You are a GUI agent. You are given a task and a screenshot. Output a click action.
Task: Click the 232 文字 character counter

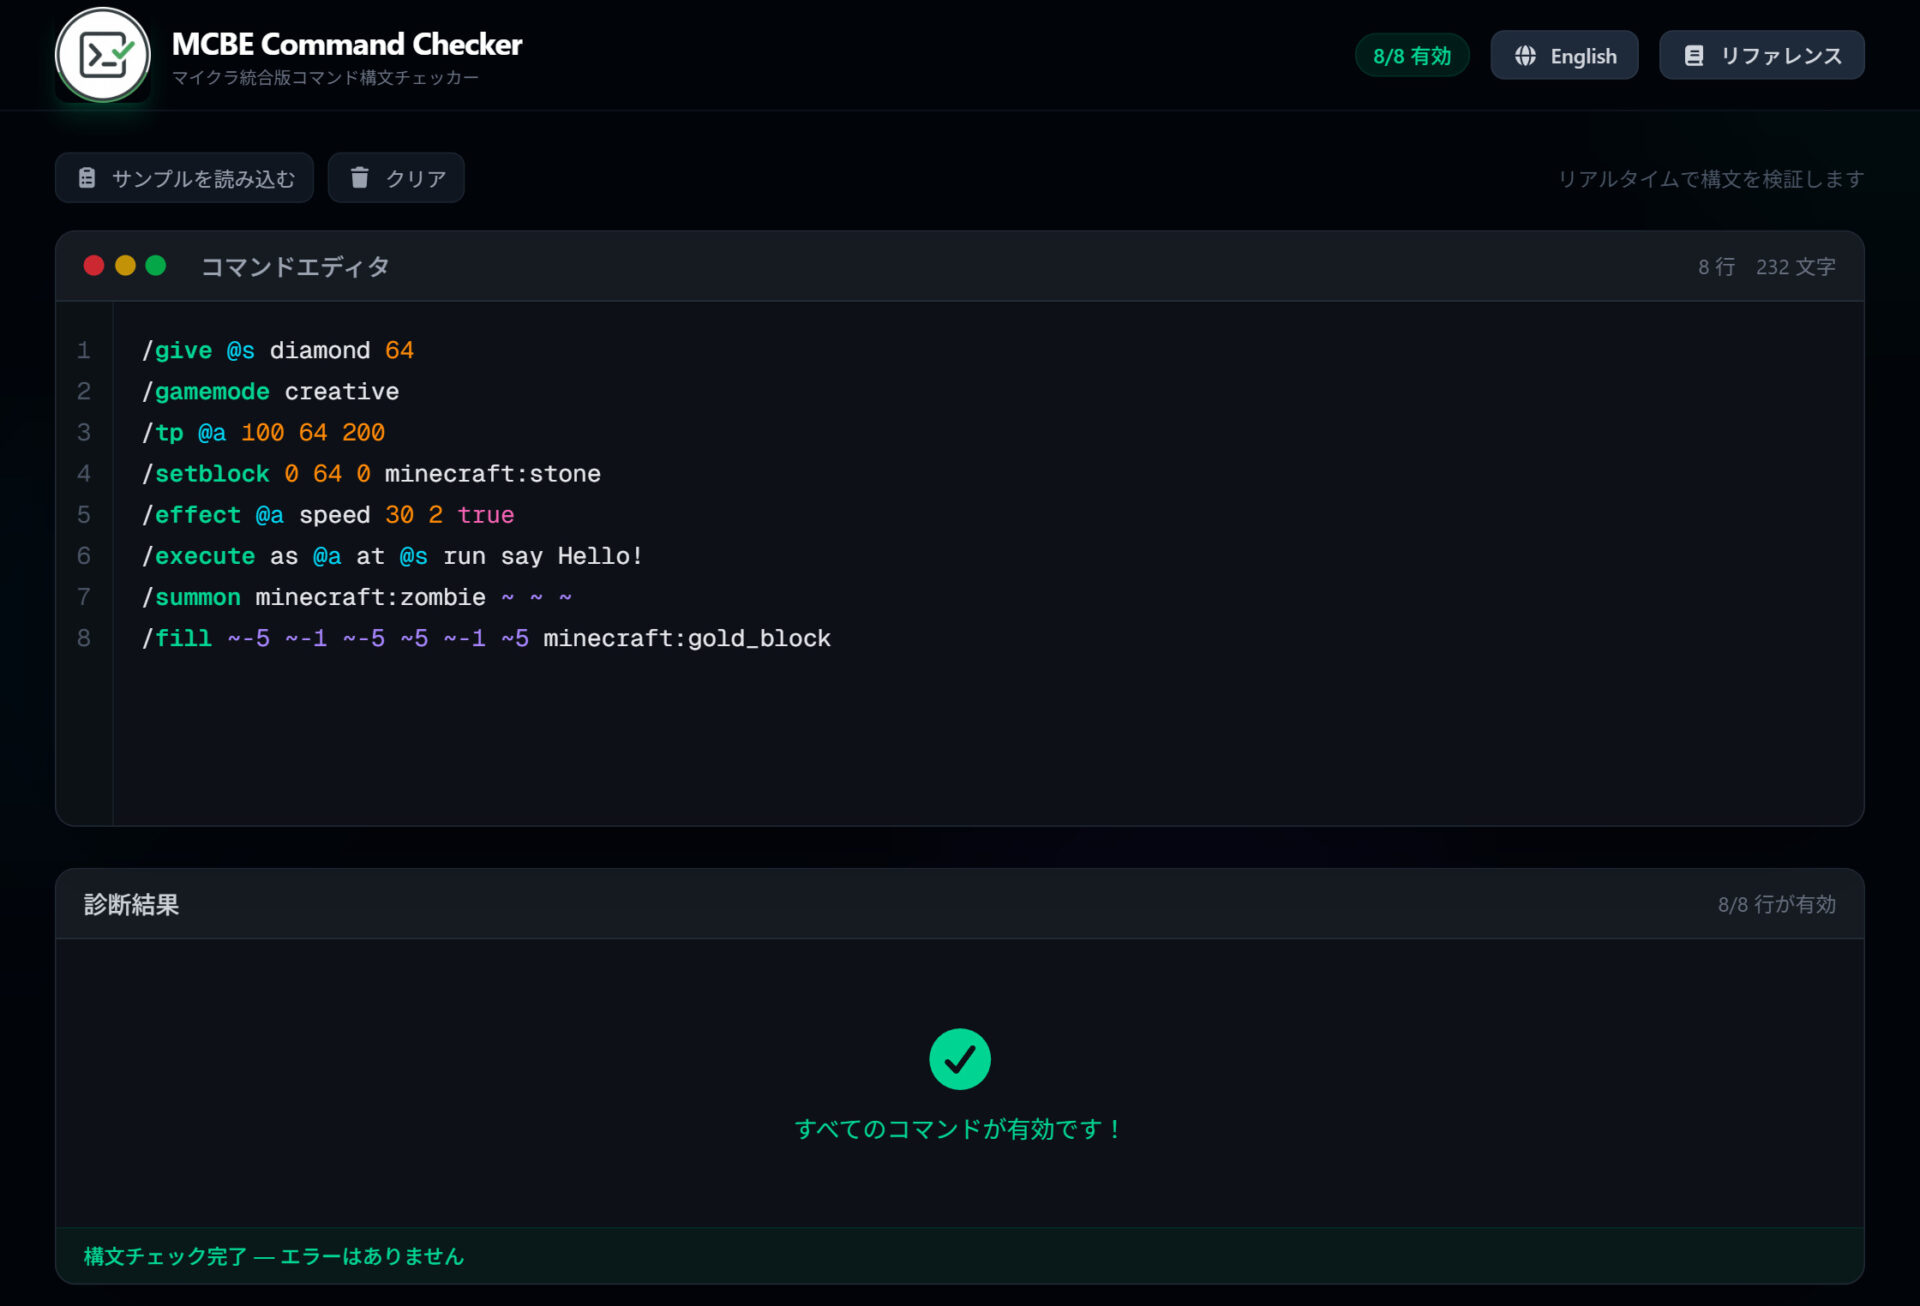pos(1795,266)
